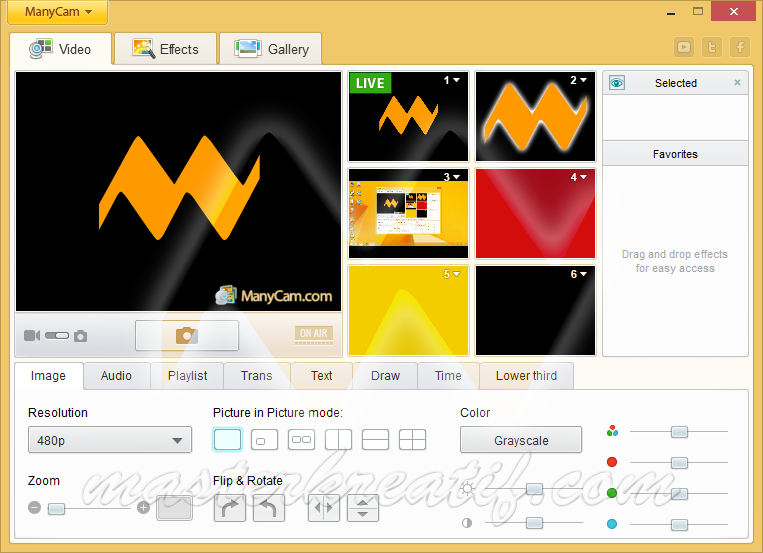The width and height of the screenshot is (763, 553).
Task: Open the Draw tab
Action: click(x=385, y=376)
